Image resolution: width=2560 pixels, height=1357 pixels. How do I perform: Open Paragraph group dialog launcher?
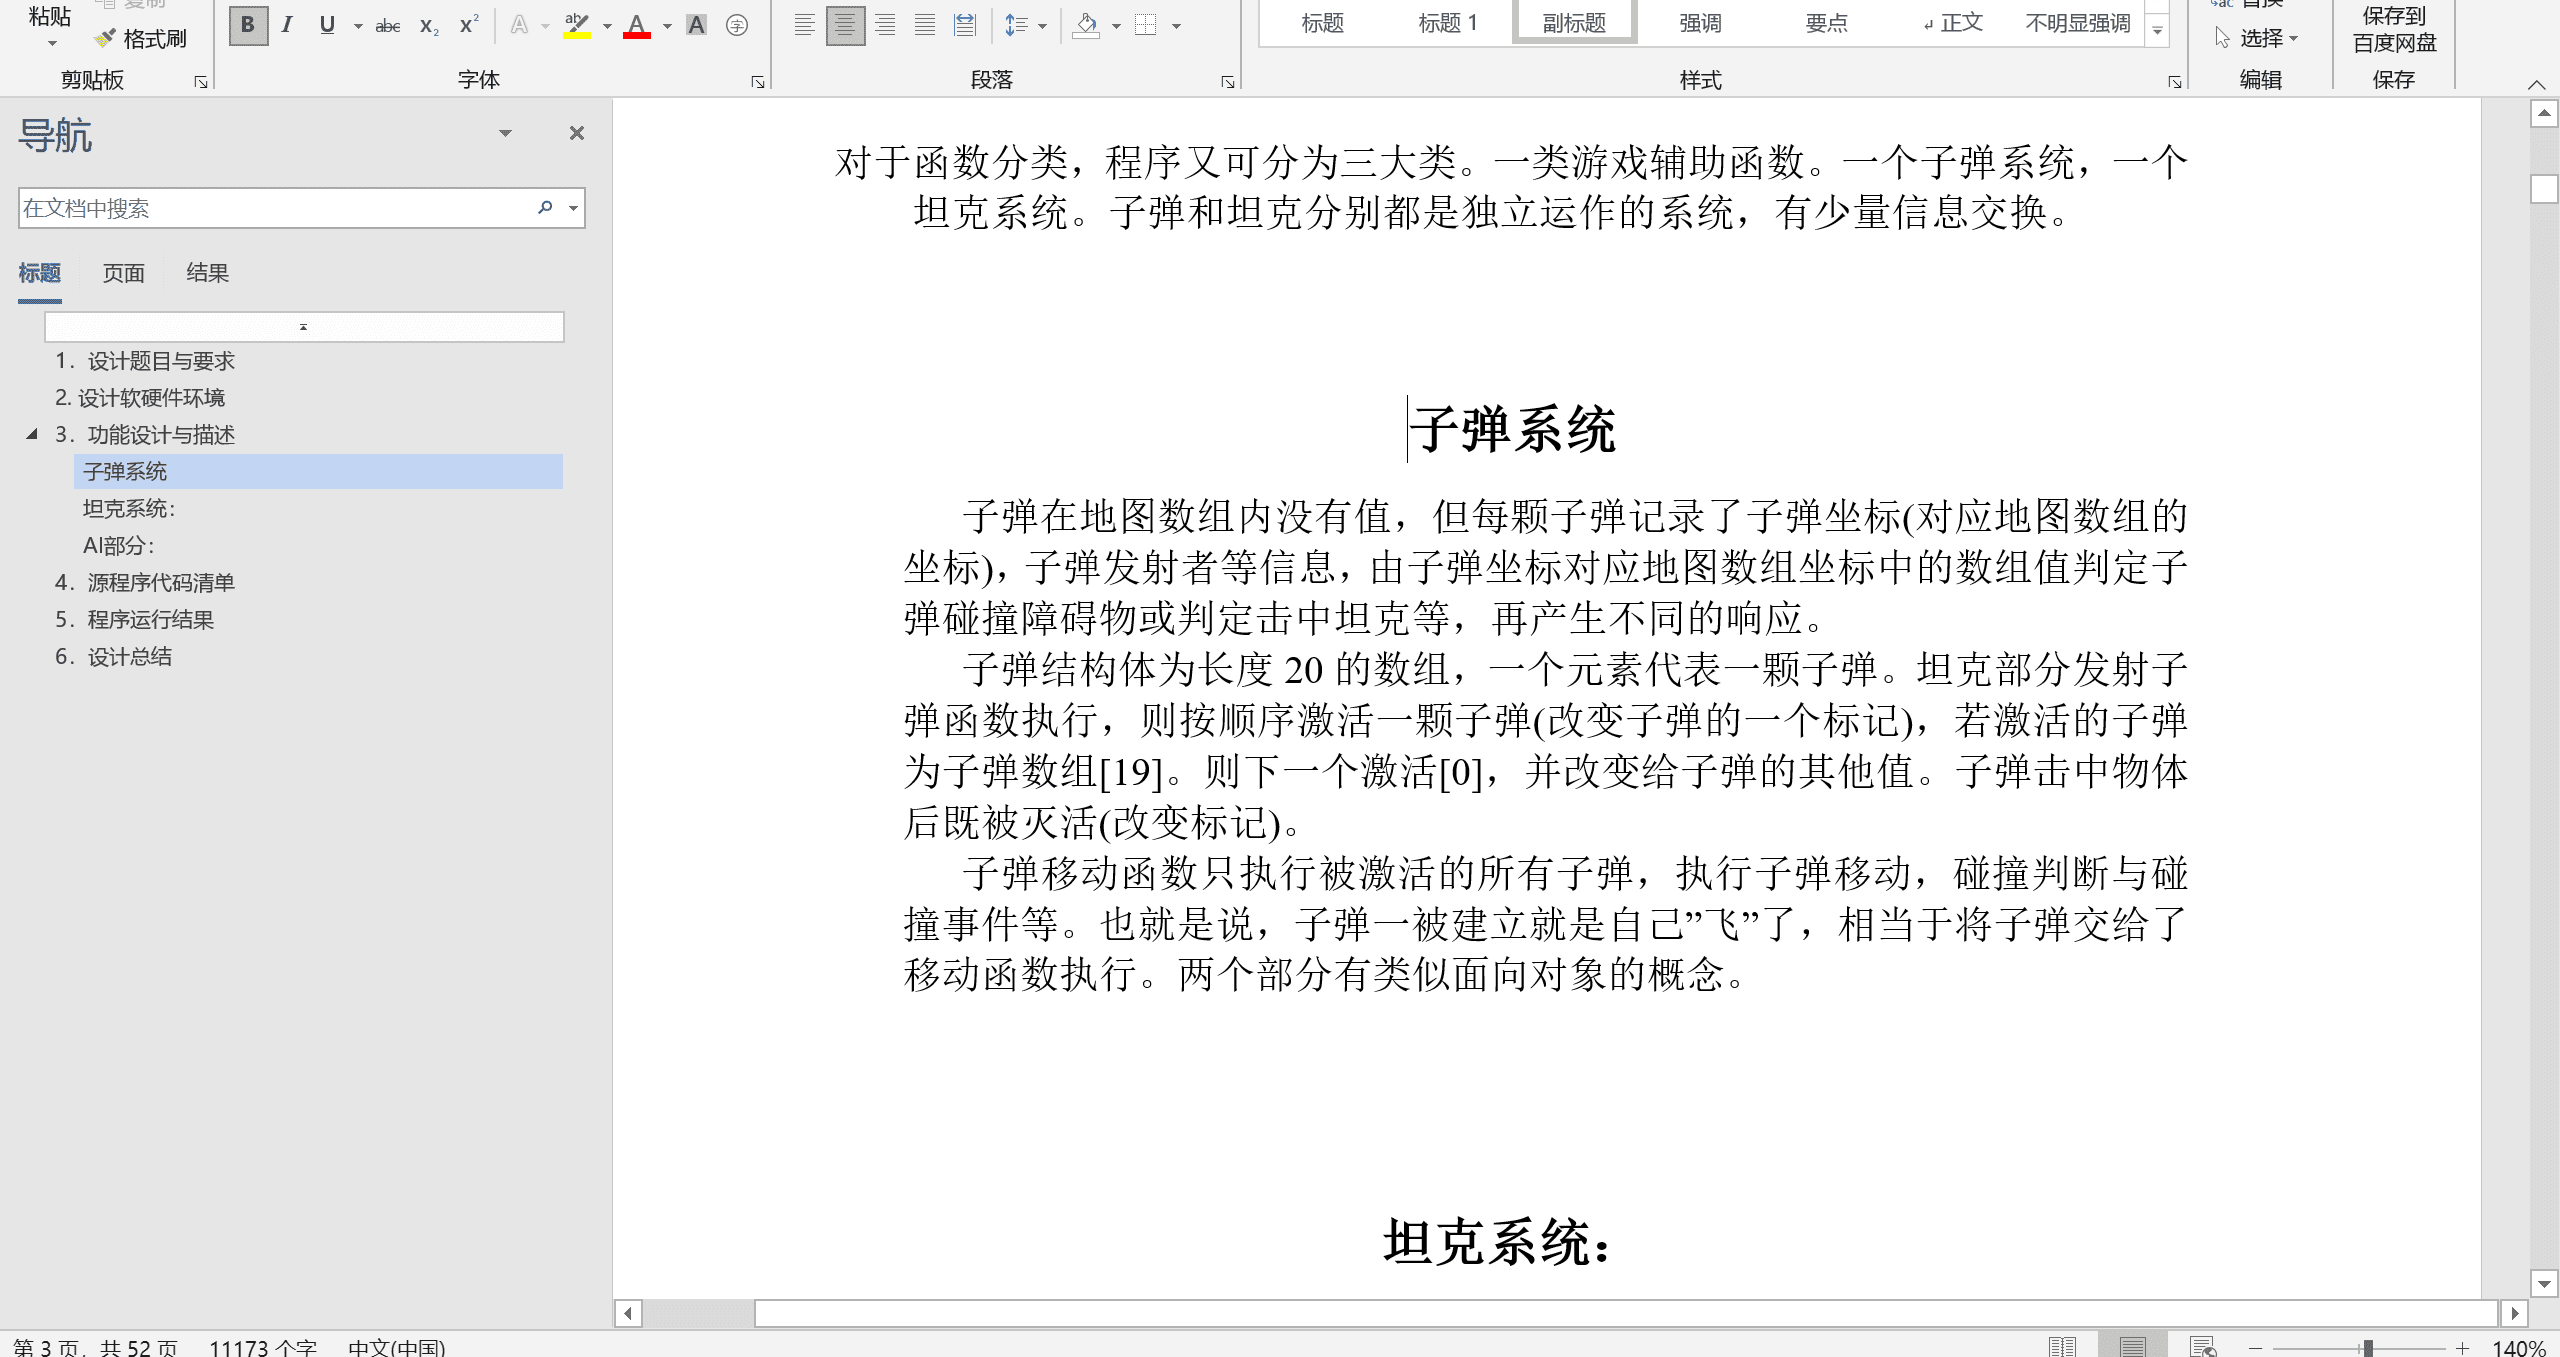pos(1228,82)
